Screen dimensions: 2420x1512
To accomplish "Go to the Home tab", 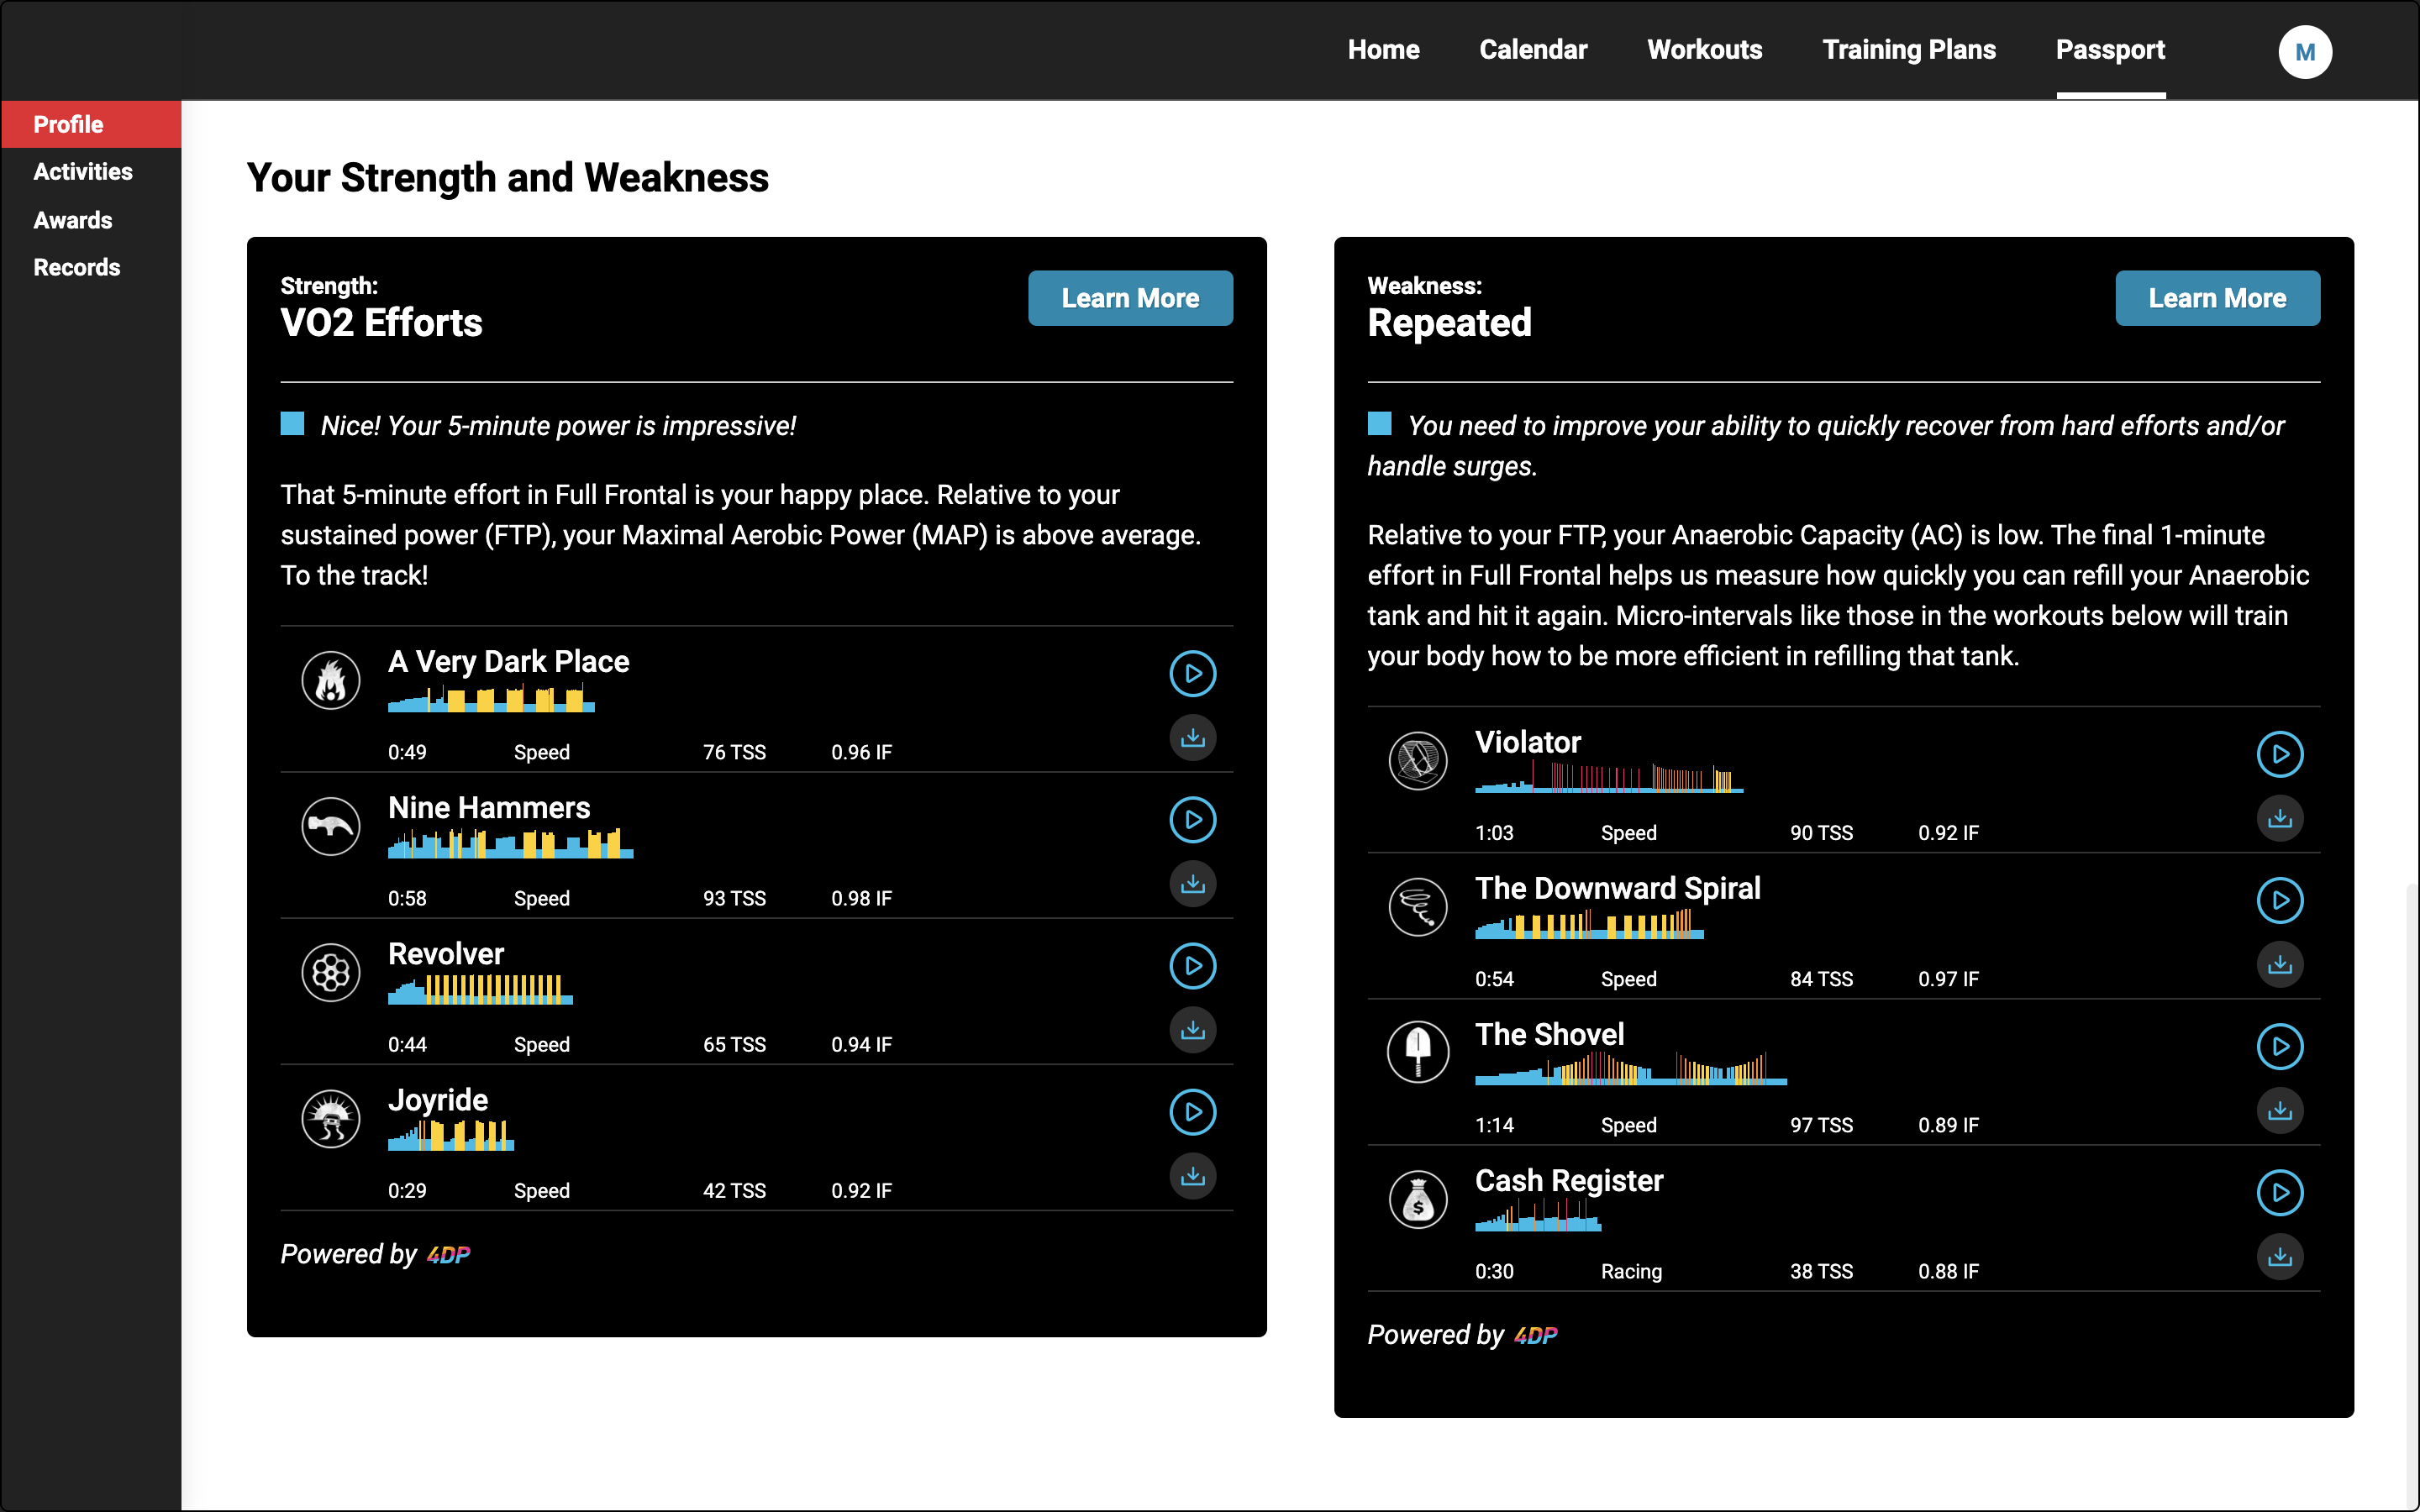I will pos(1383,50).
